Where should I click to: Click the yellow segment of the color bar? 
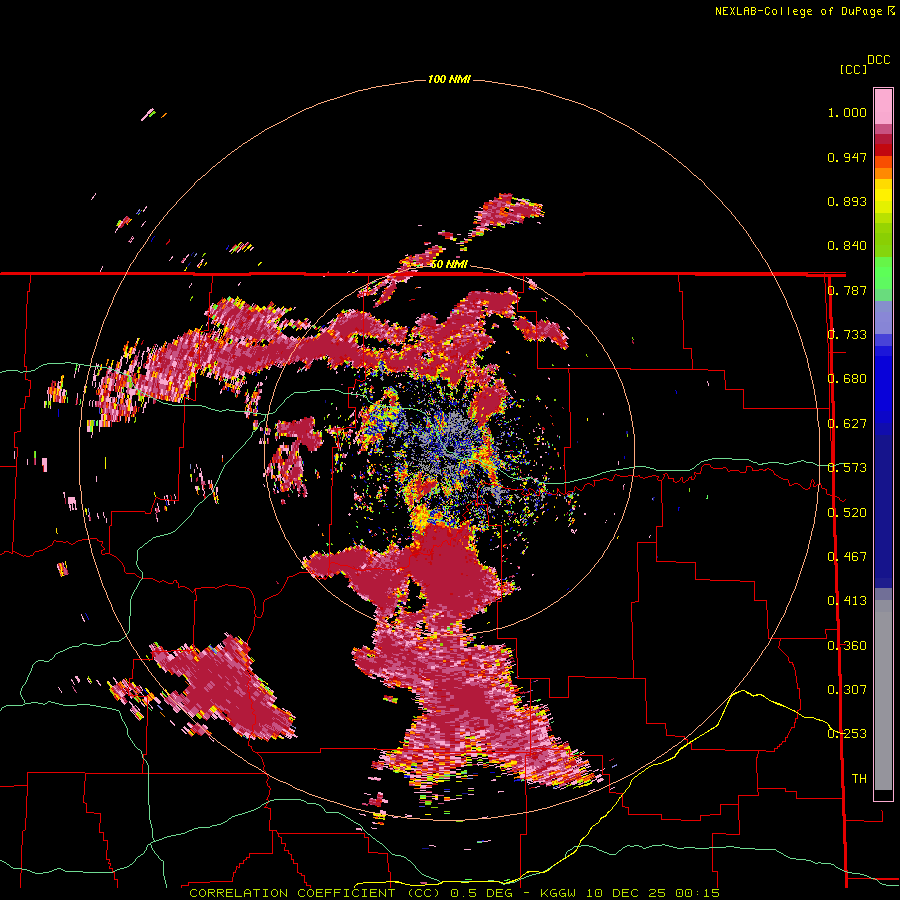click(x=883, y=196)
